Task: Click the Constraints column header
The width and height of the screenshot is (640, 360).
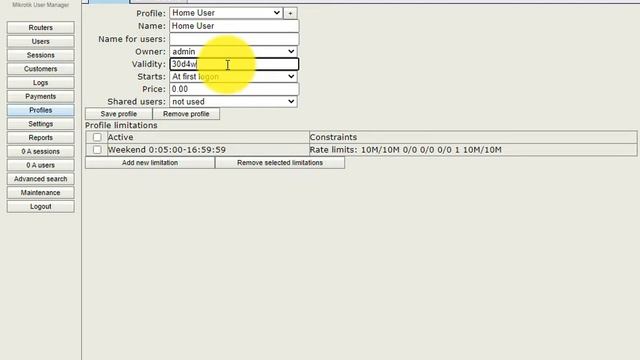Action: pos(473,137)
